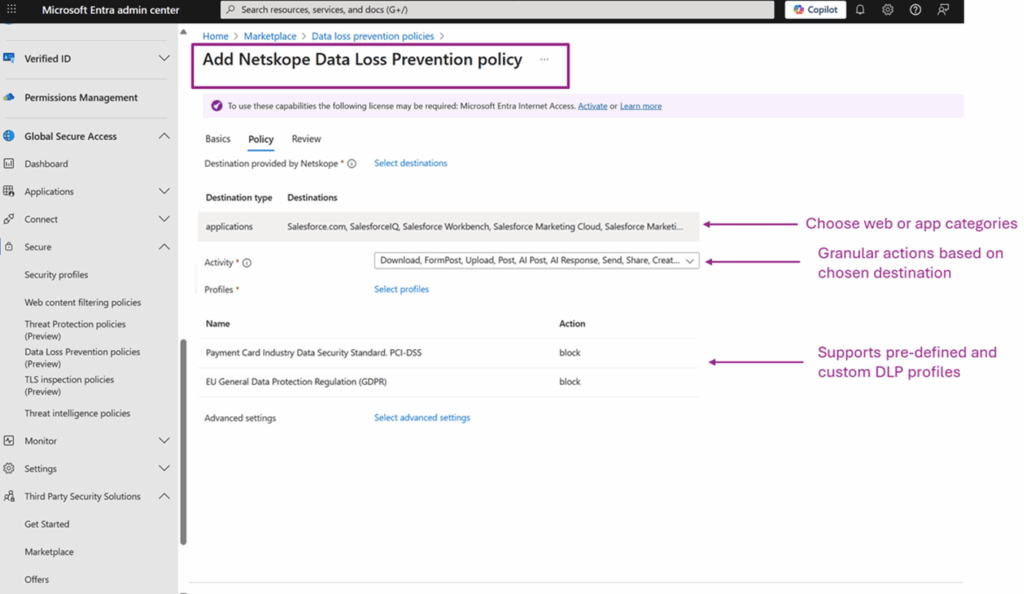This screenshot has width=1024, height=594.
Task: Click the search resources input field
Action: click(497, 10)
